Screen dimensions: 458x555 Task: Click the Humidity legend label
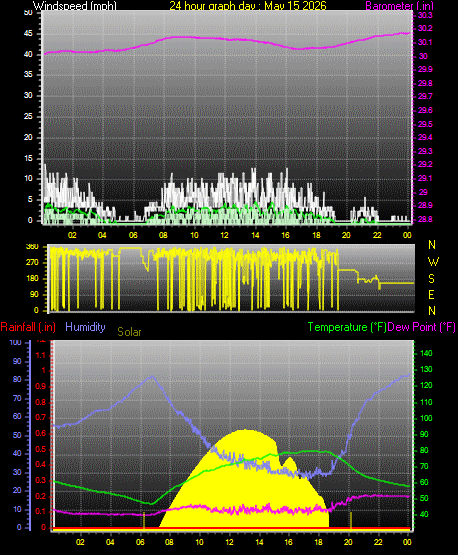click(x=85, y=327)
